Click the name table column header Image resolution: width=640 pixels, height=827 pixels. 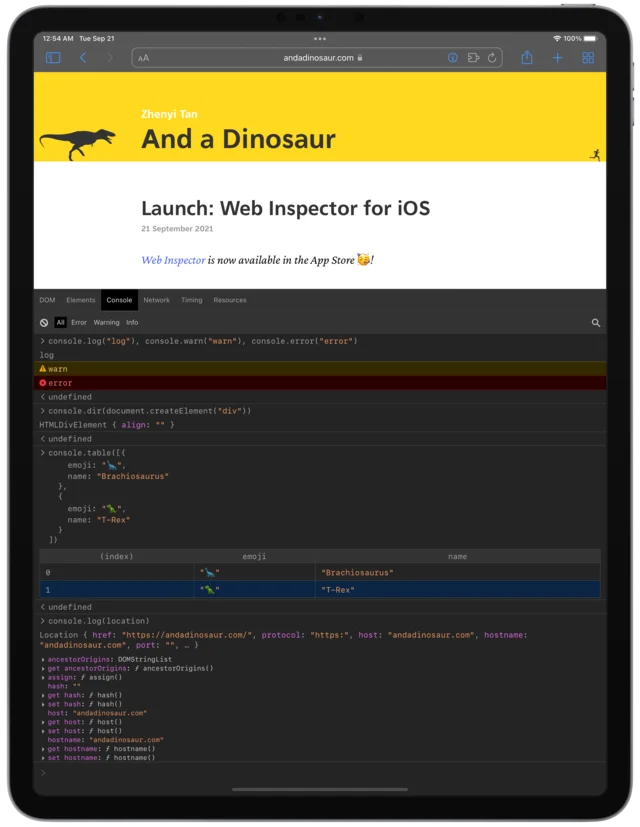click(x=457, y=556)
